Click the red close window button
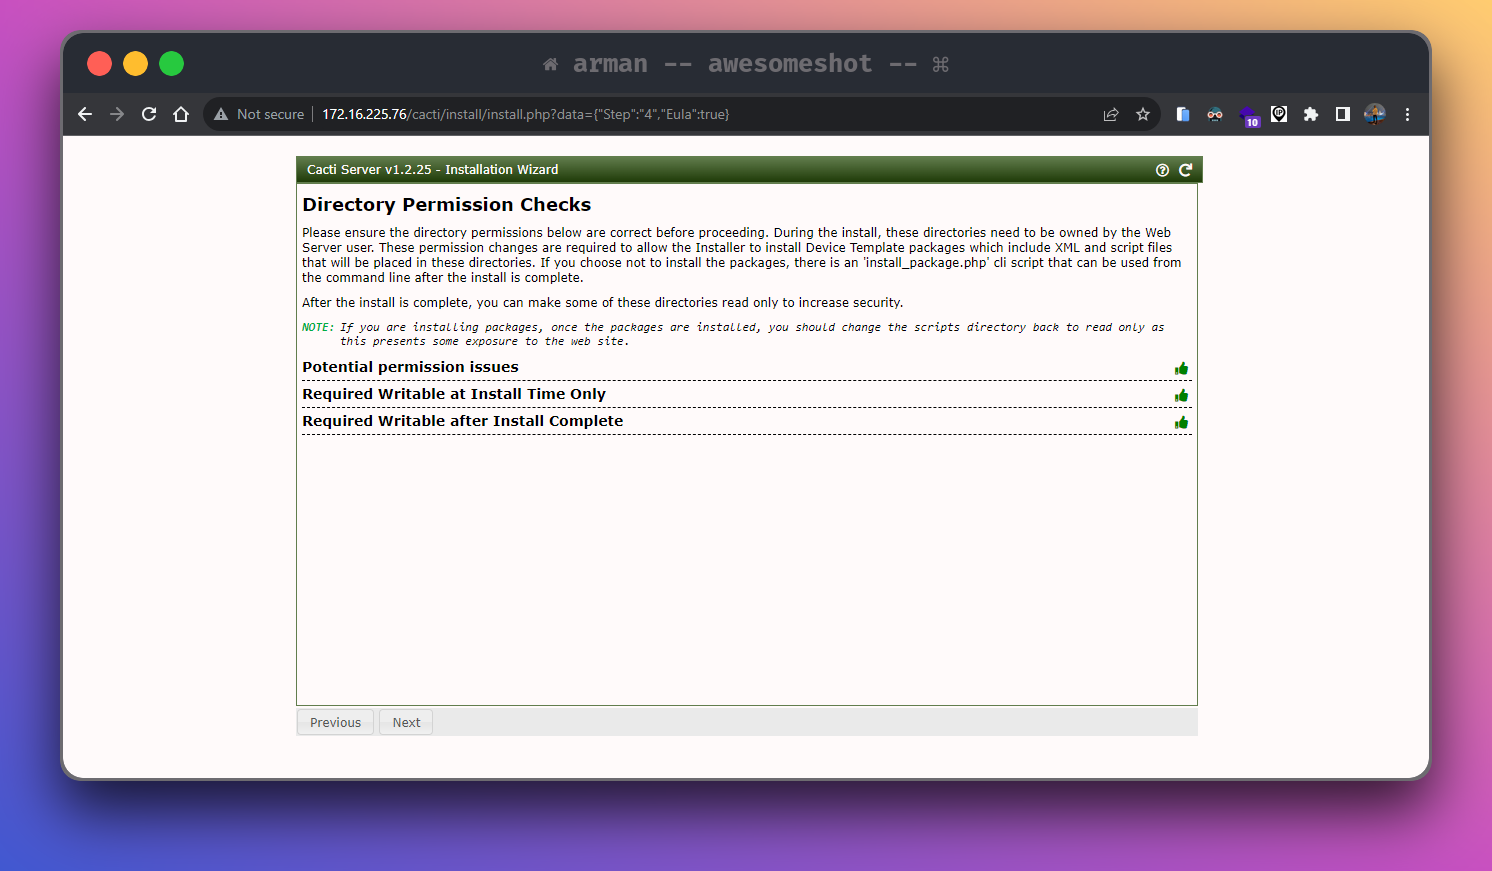Image resolution: width=1492 pixels, height=871 pixels. click(x=99, y=63)
